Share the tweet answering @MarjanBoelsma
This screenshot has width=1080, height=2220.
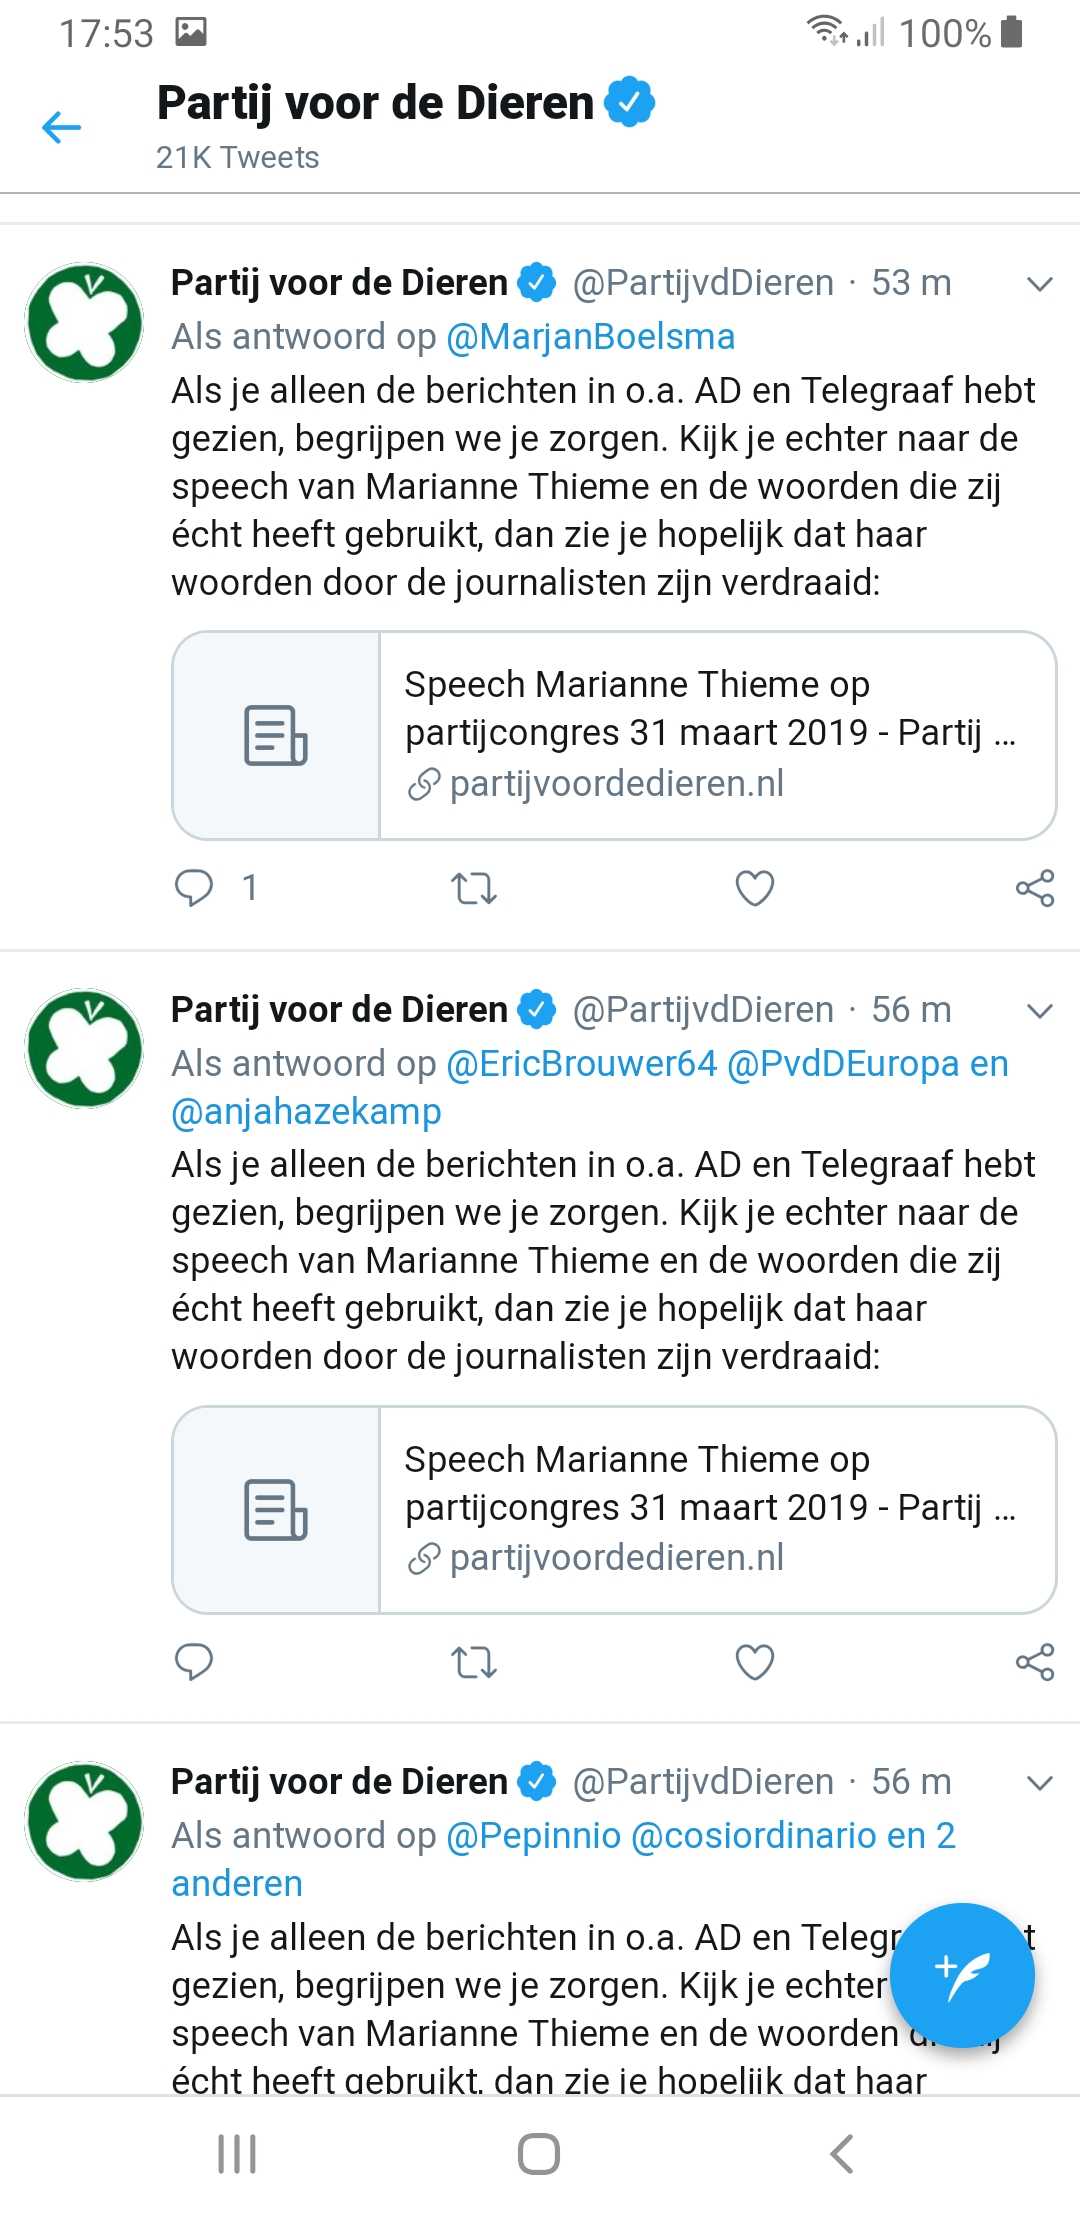[1034, 888]
